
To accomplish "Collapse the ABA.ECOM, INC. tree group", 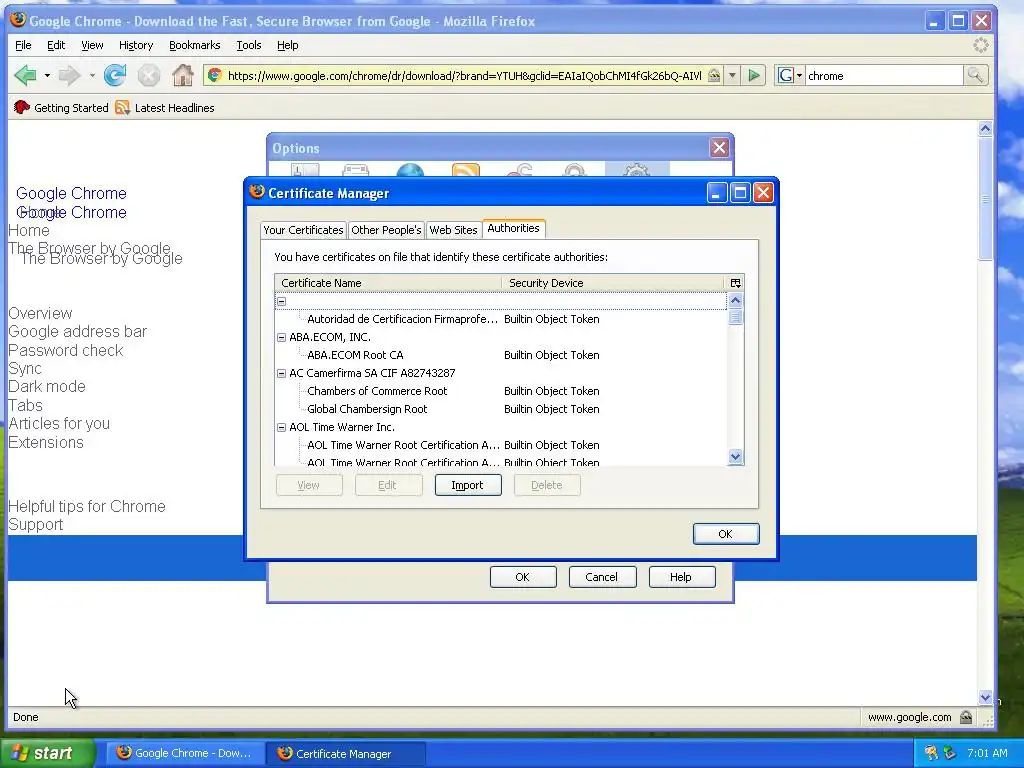I will tap(281, 338).
